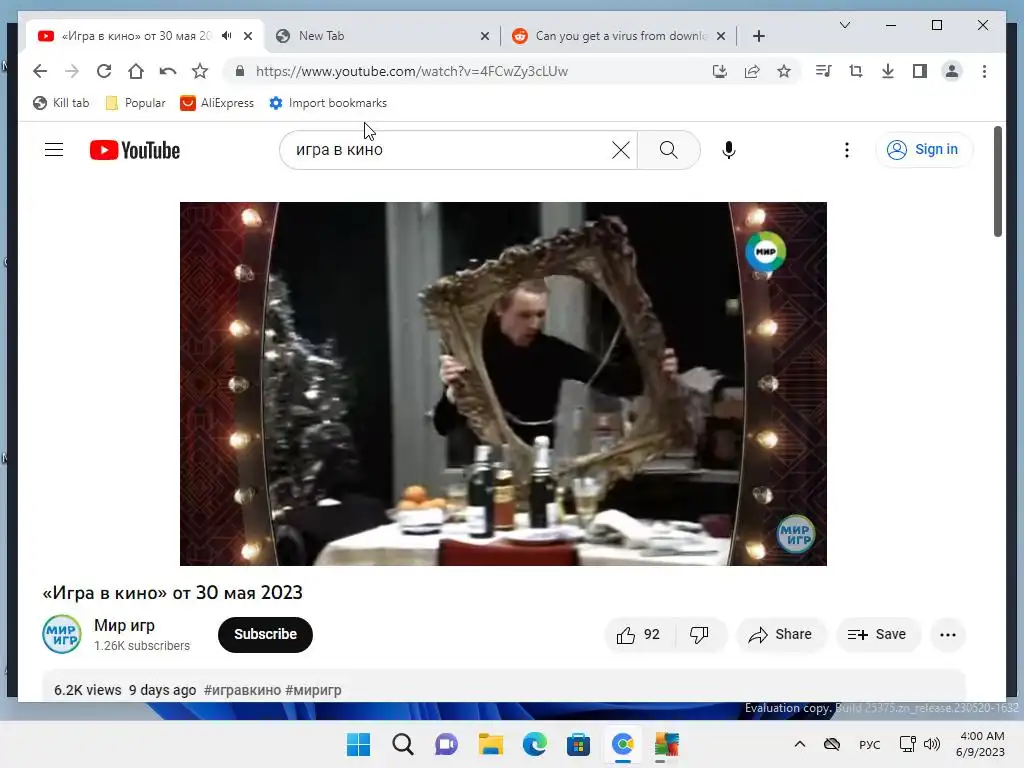
Task: Open the Kill tab bookmark
Action: 61,103
